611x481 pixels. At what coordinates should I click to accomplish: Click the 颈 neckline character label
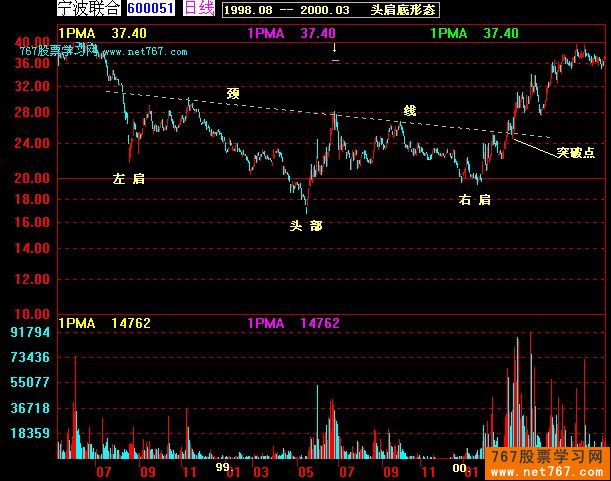(233, 94)
